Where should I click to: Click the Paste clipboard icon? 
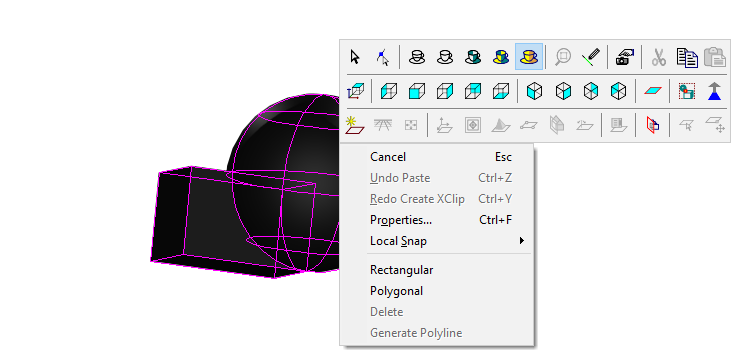pyautogui.click(x=715, y=57)
